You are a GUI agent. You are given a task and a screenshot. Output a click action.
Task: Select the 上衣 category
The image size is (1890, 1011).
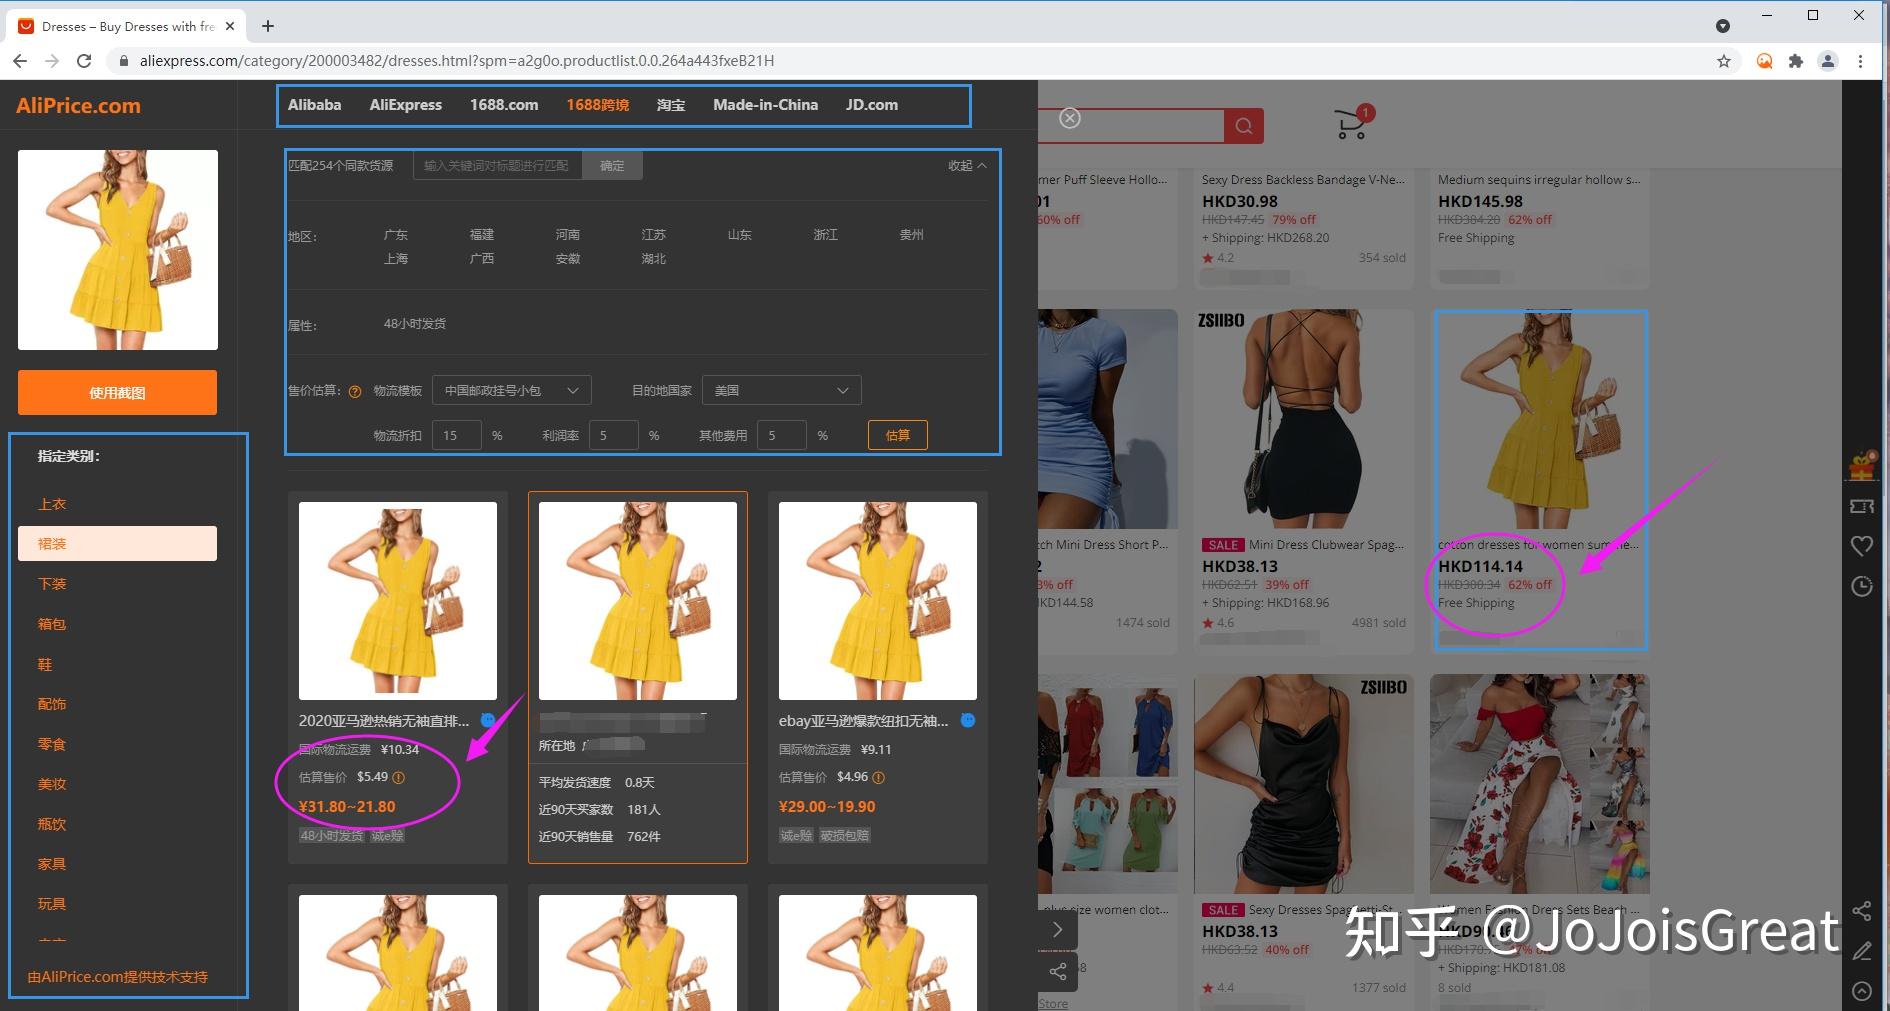click(x=52, y=504)
